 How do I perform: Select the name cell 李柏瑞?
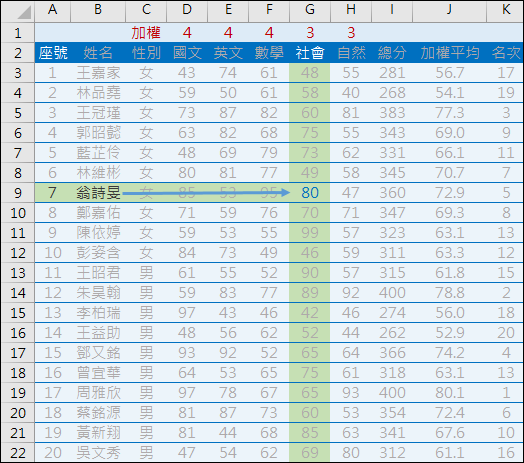click(x=98, y=313)
